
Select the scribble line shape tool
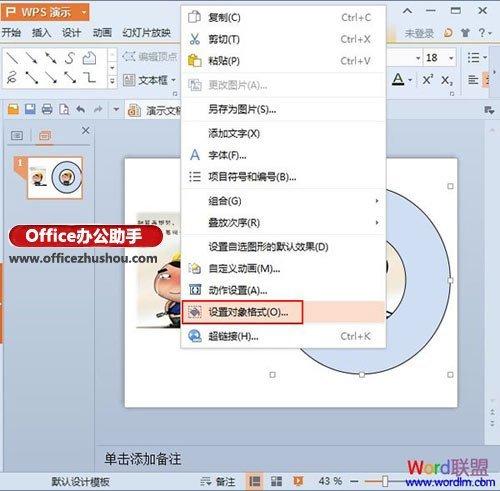tap(12, 77)
